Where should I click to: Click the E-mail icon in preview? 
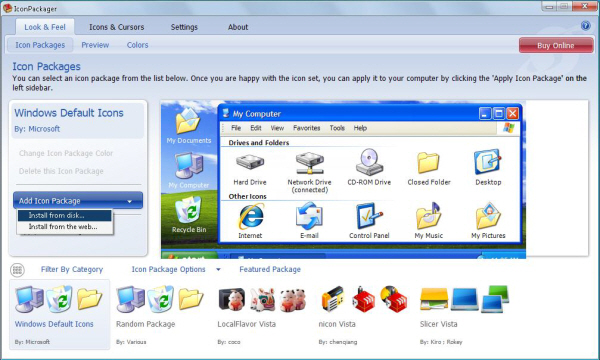click(x=309, y=216)
